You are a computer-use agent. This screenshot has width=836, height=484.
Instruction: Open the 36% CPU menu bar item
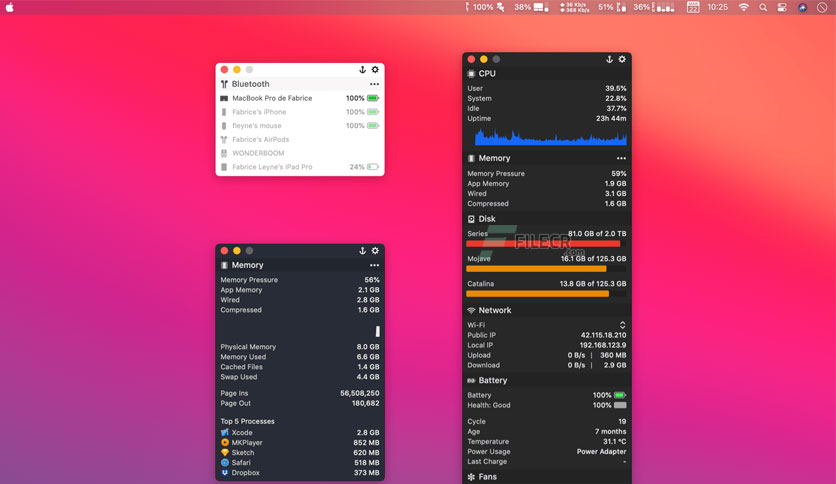click(654, 7)
